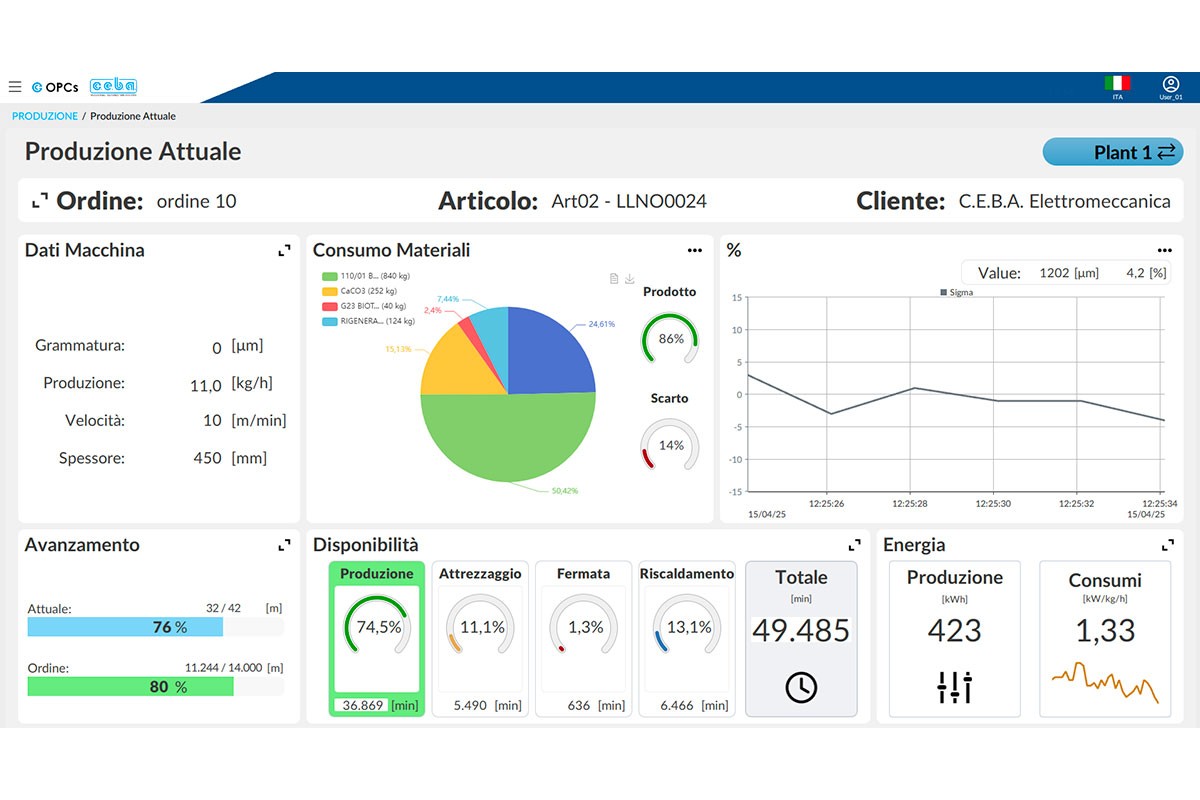Click the OPCs logo
The width and height of the screenshot is (1200, 800).
[x=55, y=87]
